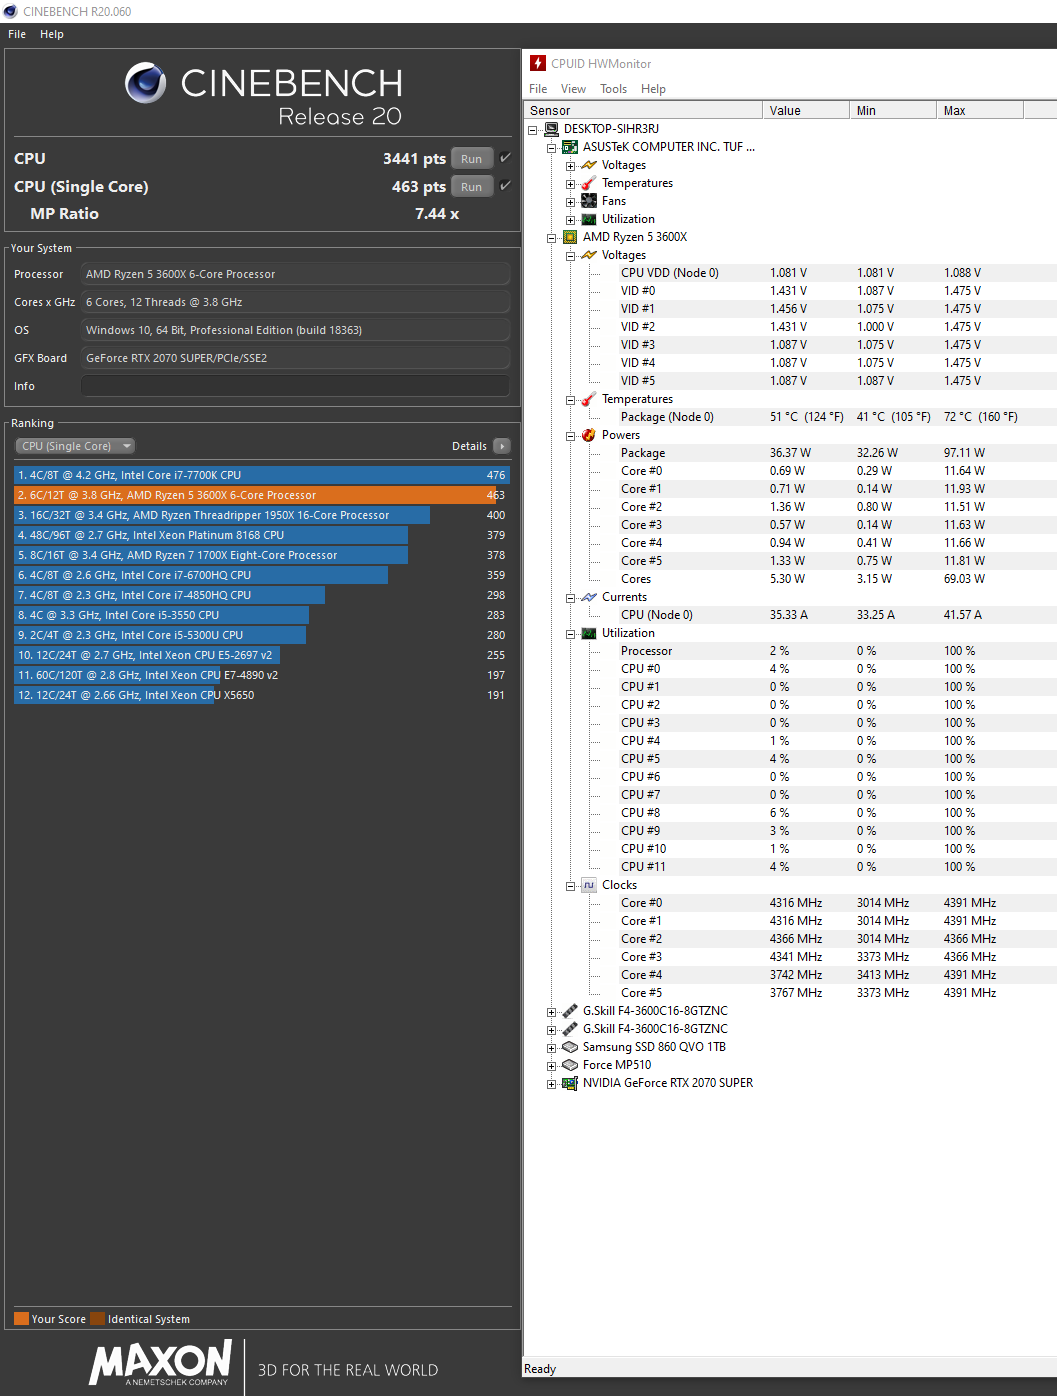Click the Powers flame icon
Screen dimensions: 1057x1396
pos(589,435)
